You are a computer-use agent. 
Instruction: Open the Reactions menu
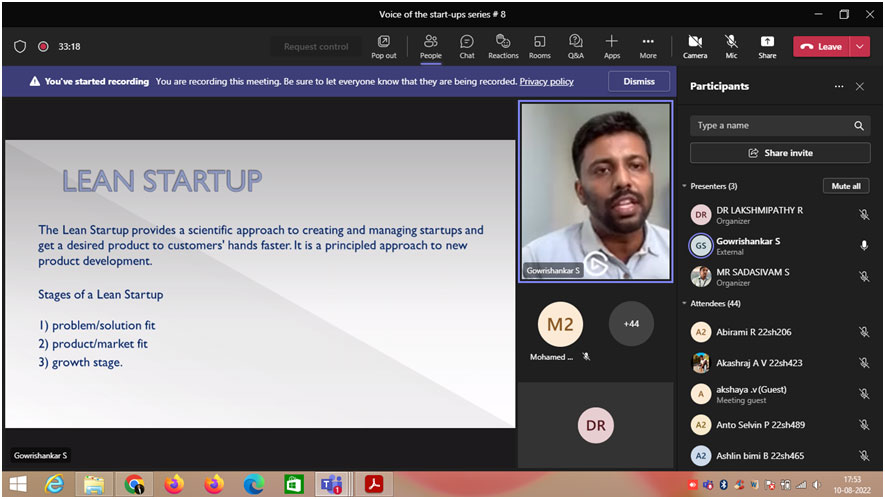coord(503,46)
